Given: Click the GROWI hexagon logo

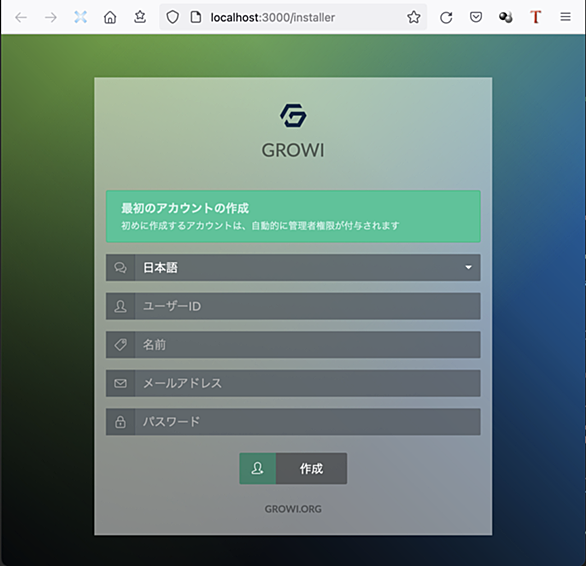Looking at the screenshot, I should click(293, 116).
